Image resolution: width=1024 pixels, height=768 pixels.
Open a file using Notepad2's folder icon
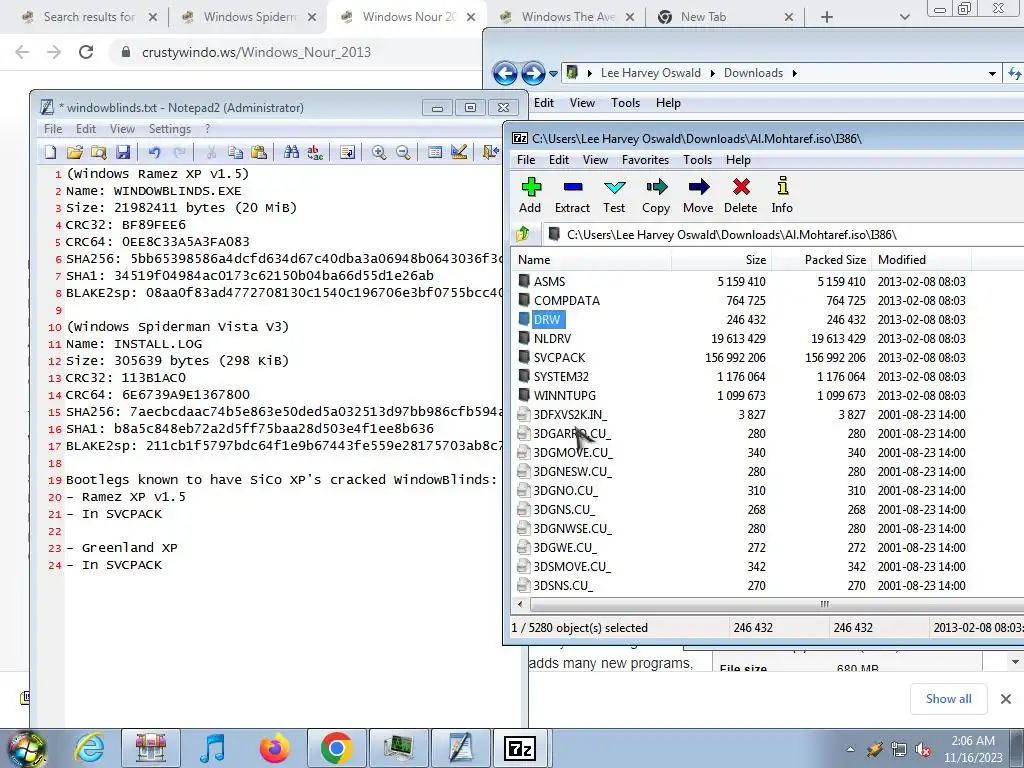coord(74,152)
